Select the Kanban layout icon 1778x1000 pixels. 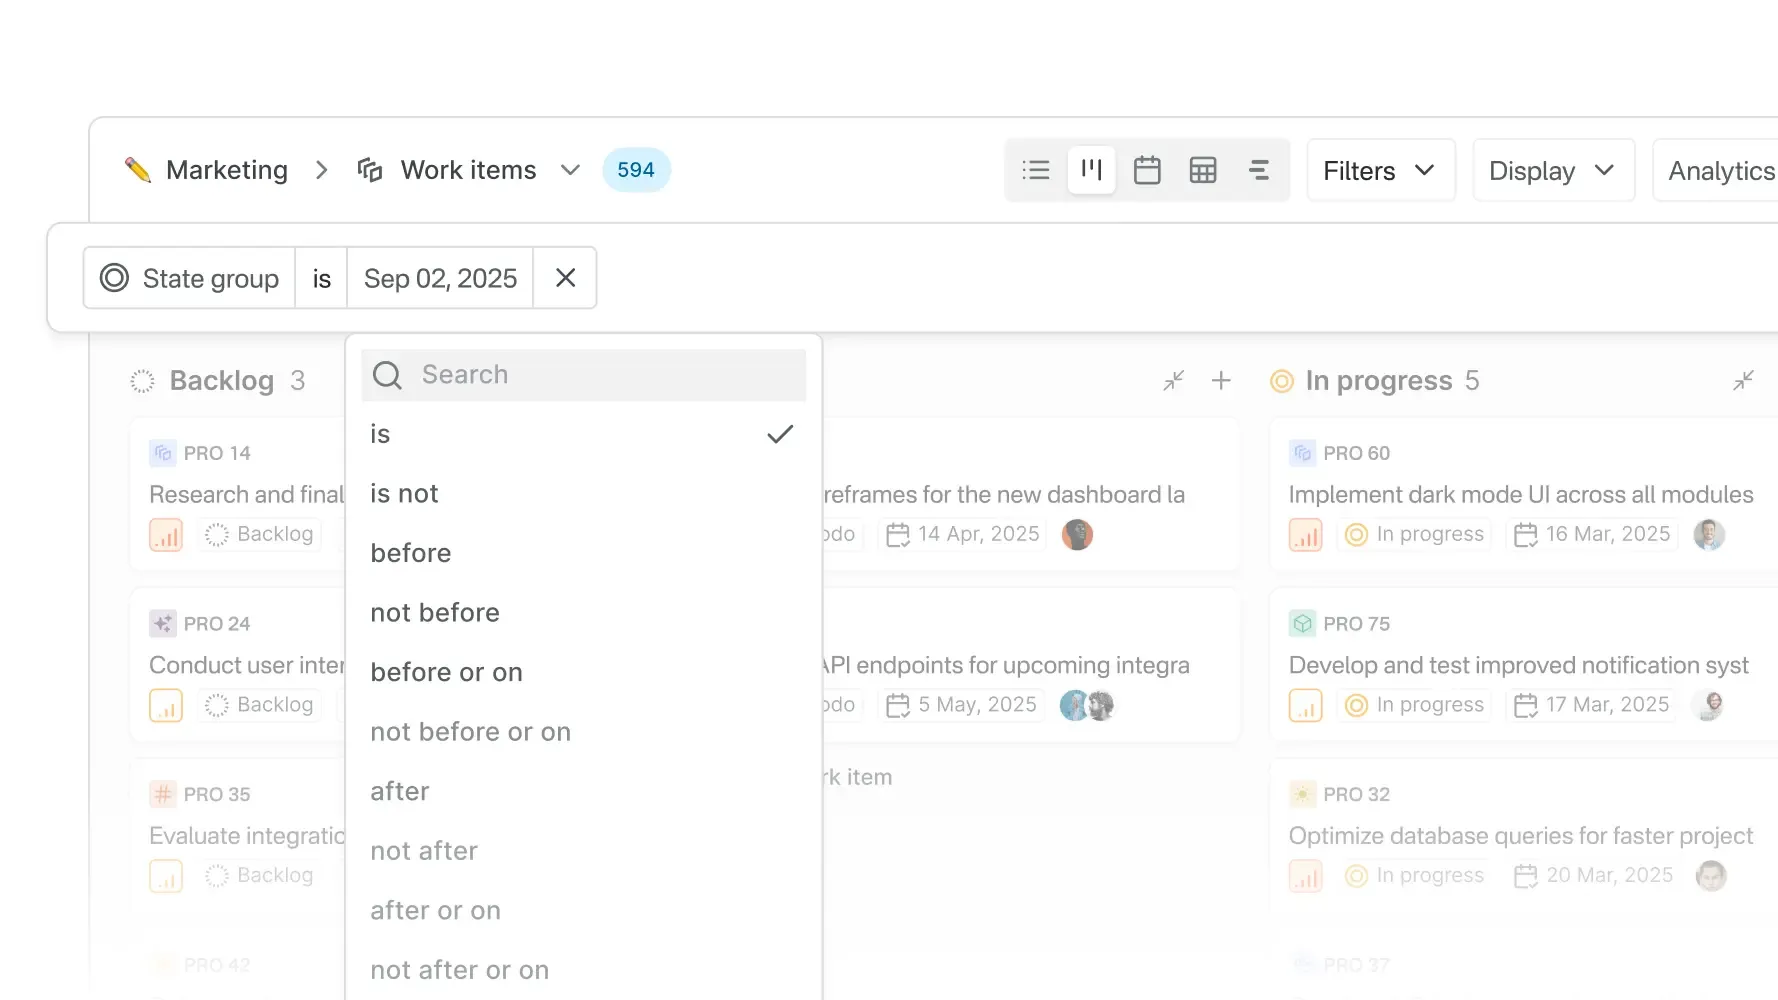point(1091,170)
